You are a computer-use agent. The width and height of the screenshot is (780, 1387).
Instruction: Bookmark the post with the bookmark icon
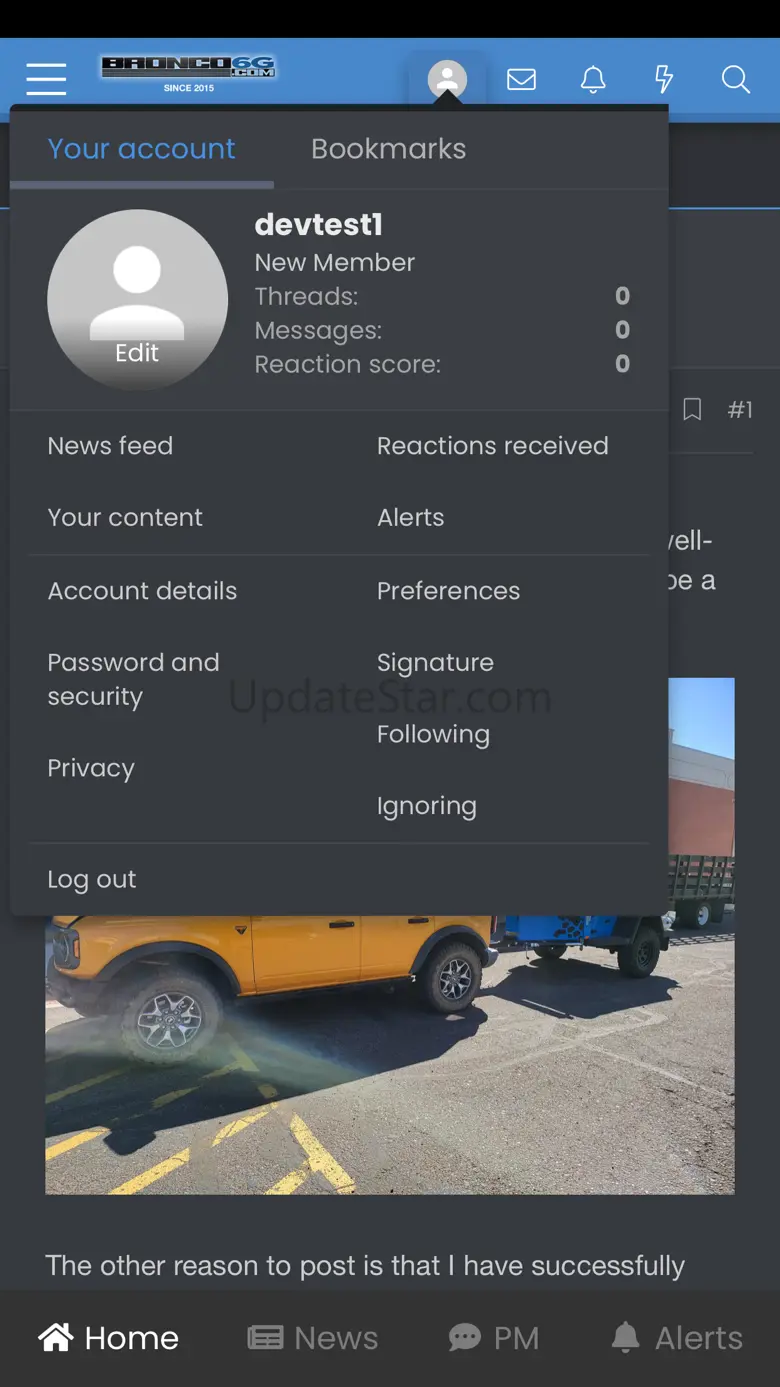692,409
